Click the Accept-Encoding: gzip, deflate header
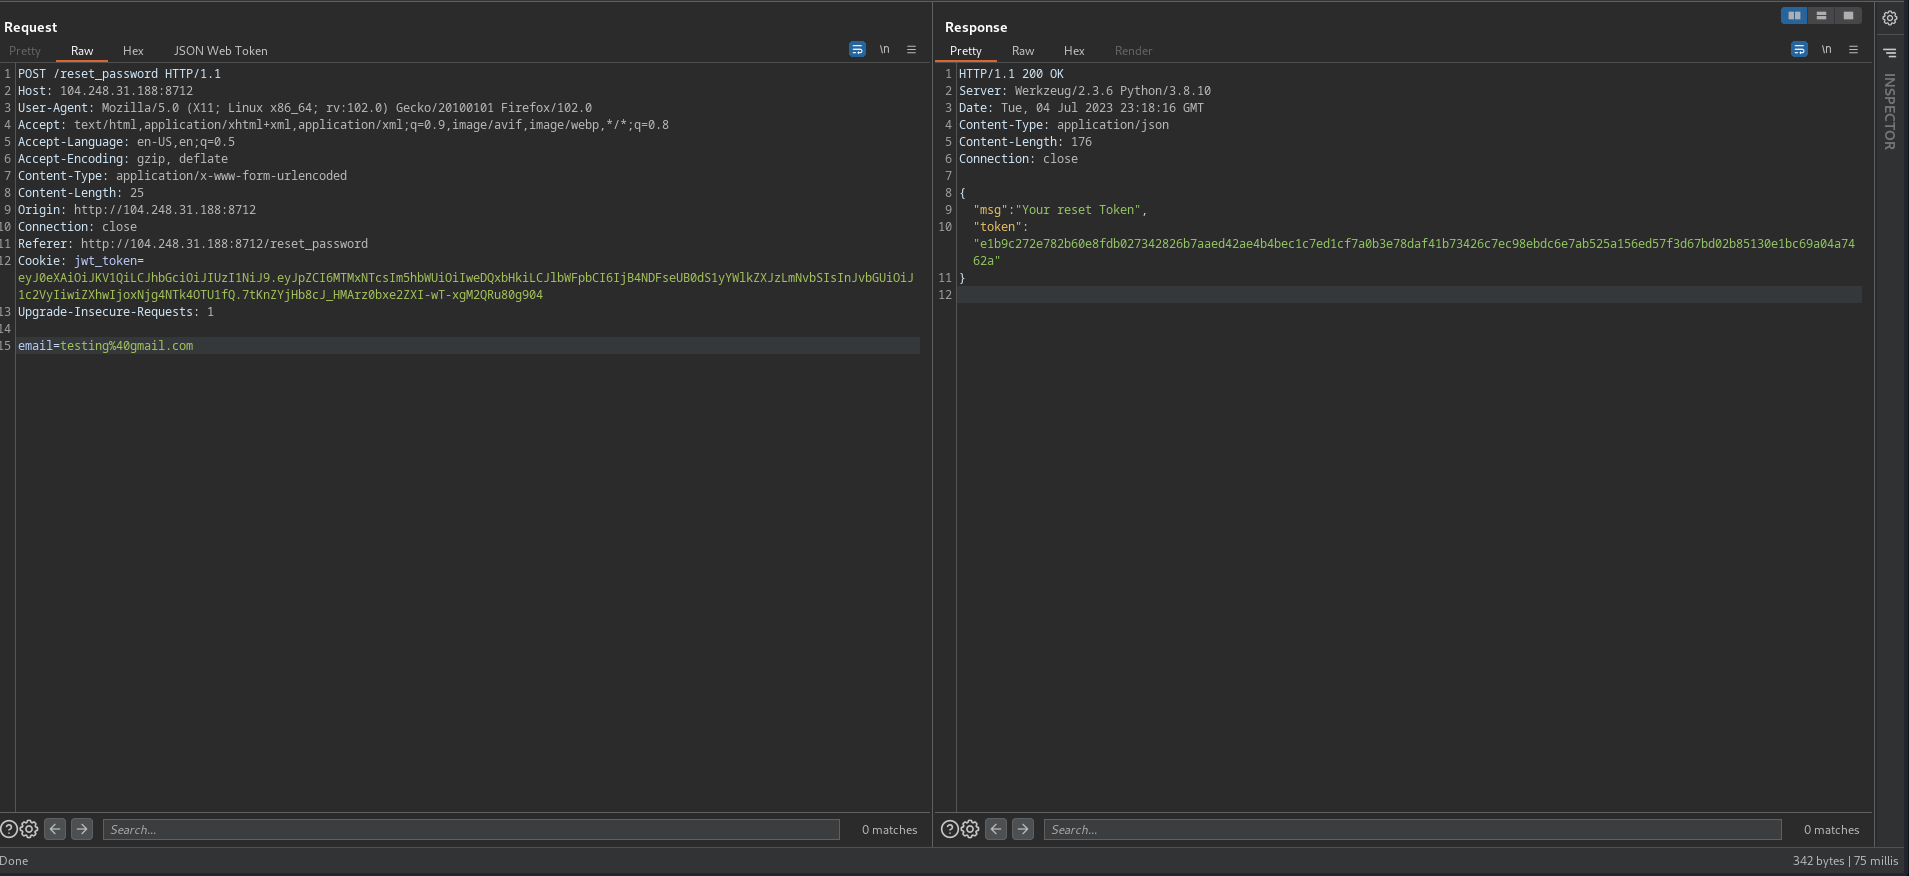1909x876 pixels. [x=123, y=159]
